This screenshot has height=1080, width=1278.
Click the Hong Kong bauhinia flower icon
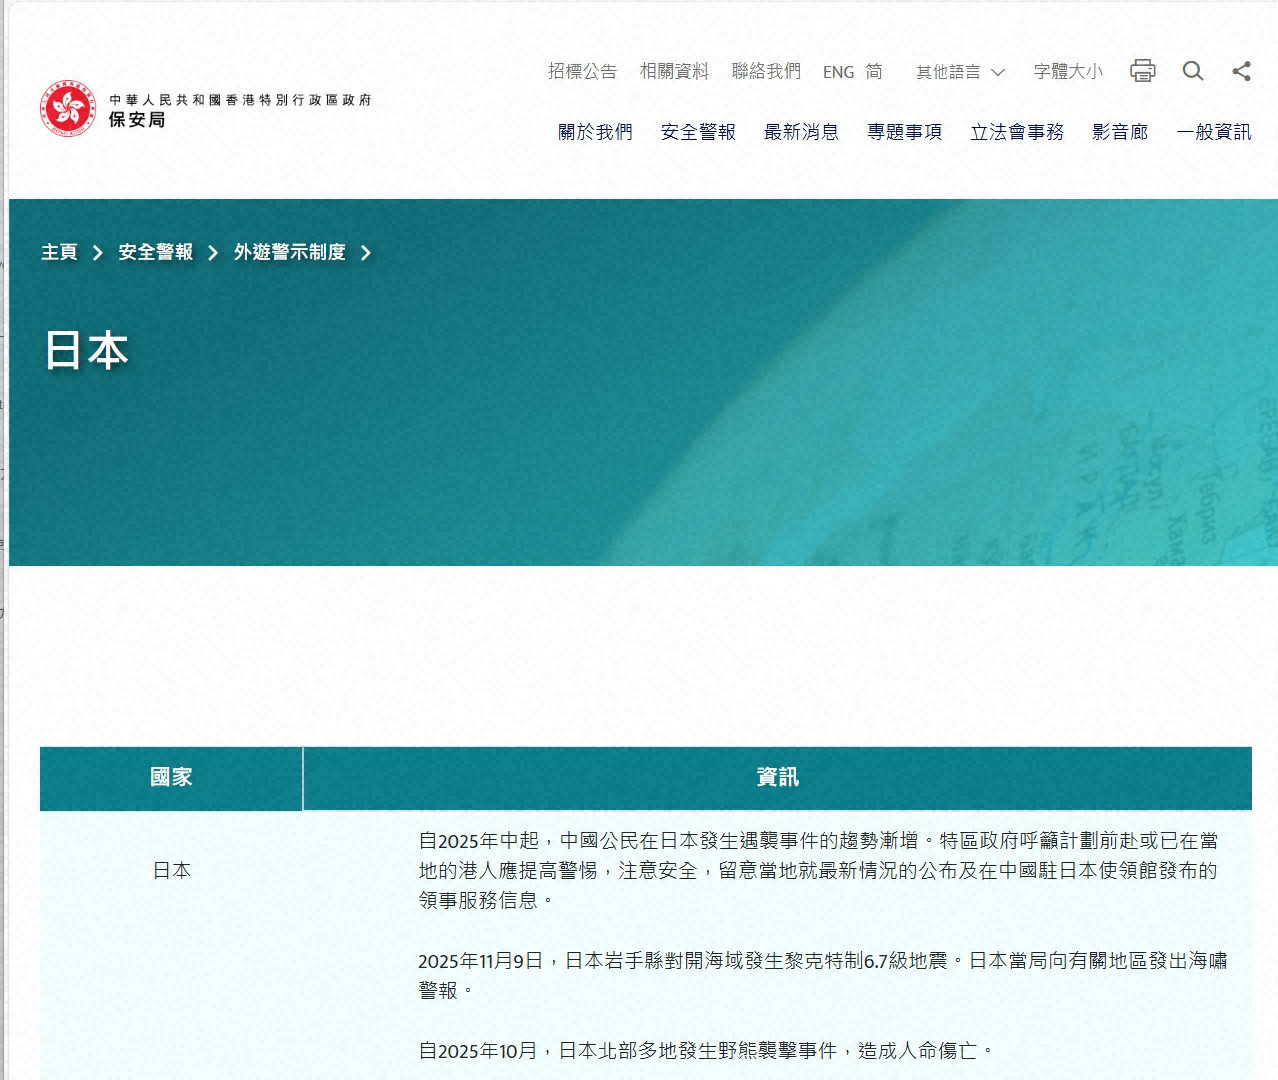[67, 106]
